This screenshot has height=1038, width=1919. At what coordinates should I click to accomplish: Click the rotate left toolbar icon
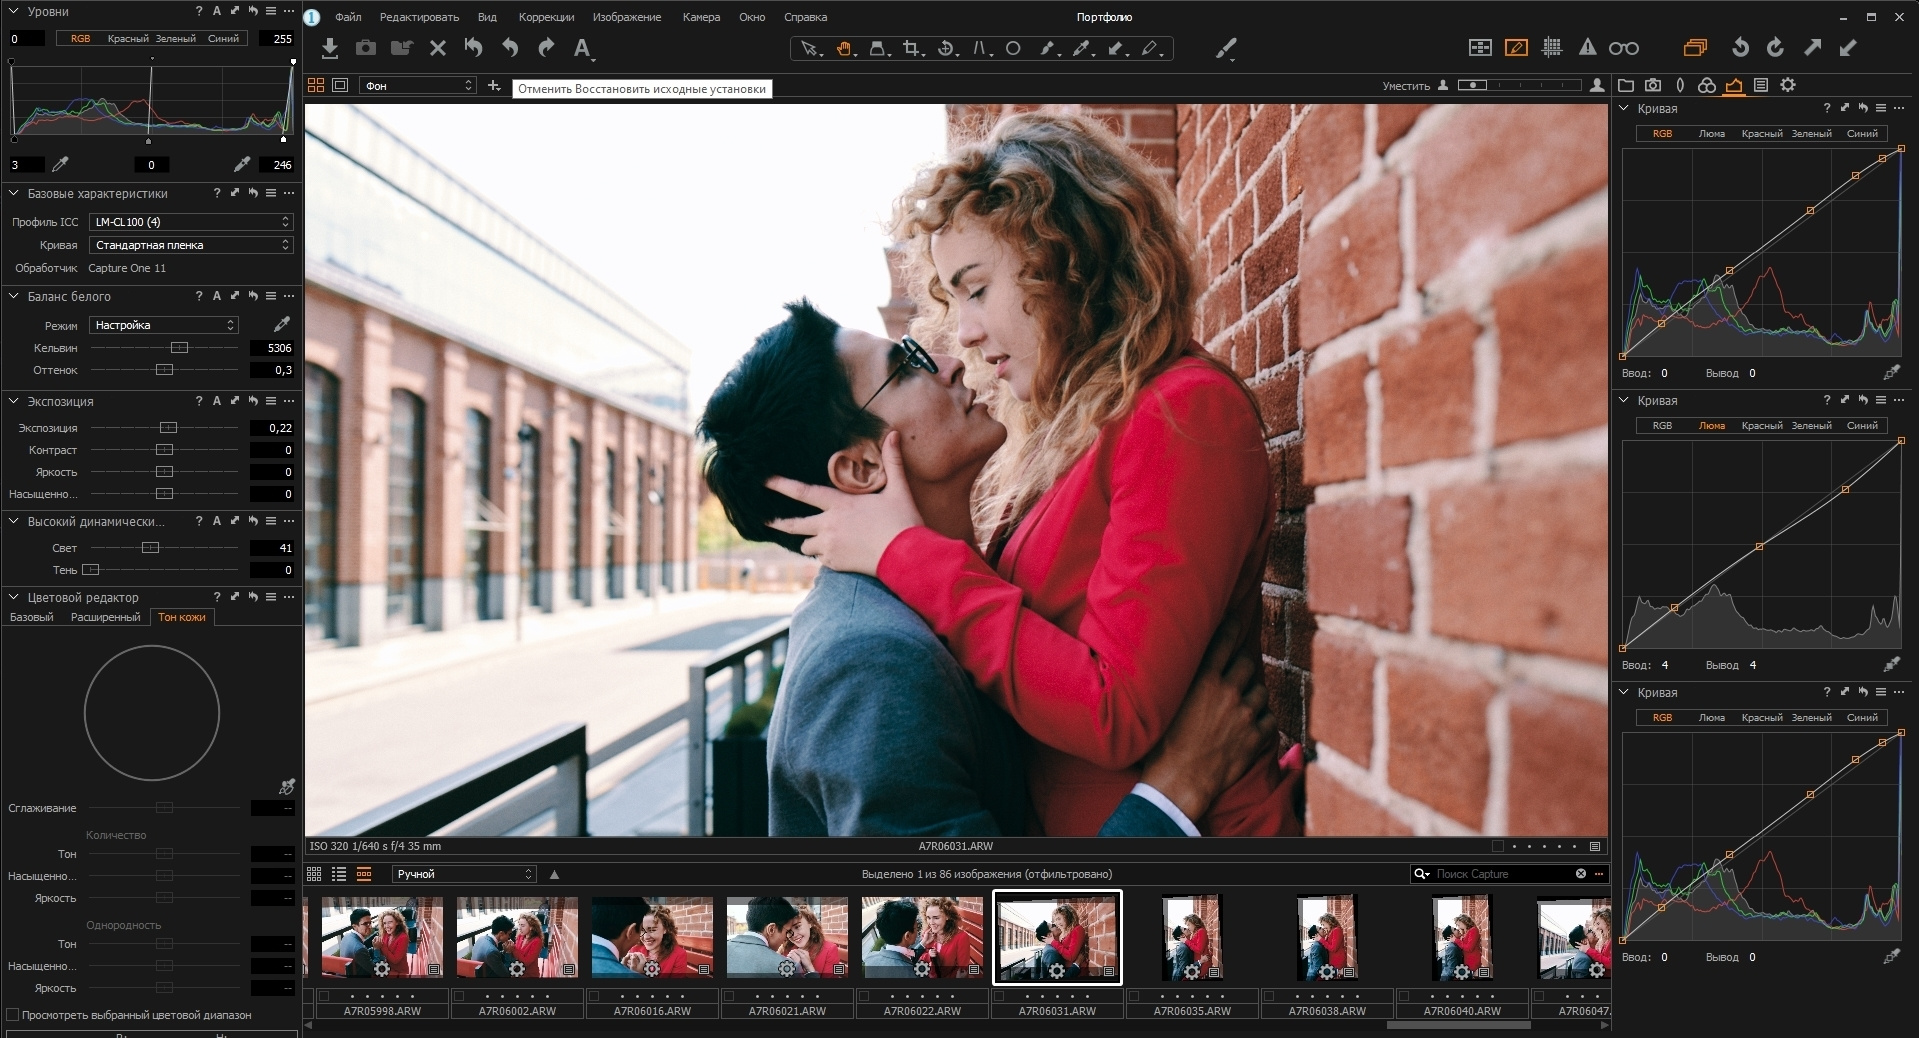point(1740,48)
